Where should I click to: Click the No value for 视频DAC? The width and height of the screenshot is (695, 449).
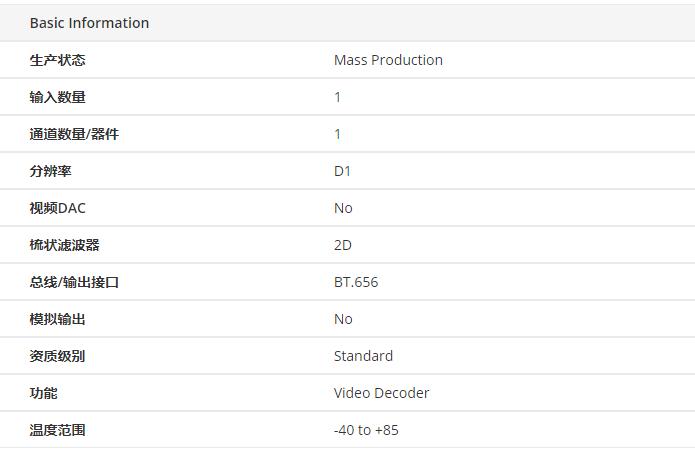click(343, 208)
